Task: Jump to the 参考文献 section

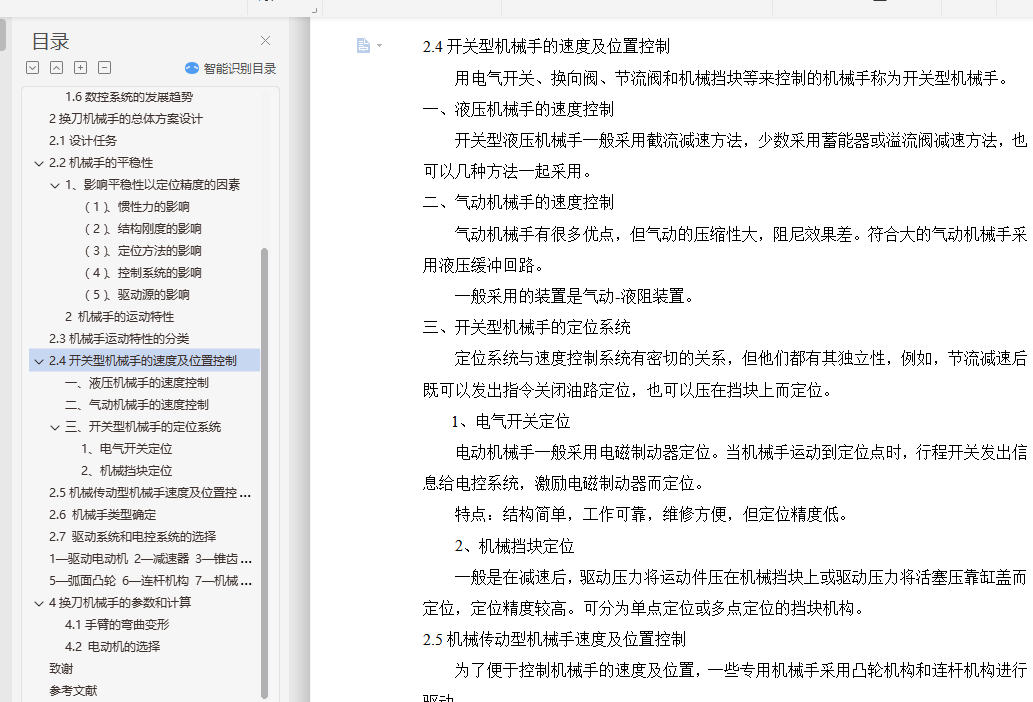Action: click(x=73, y=691)
